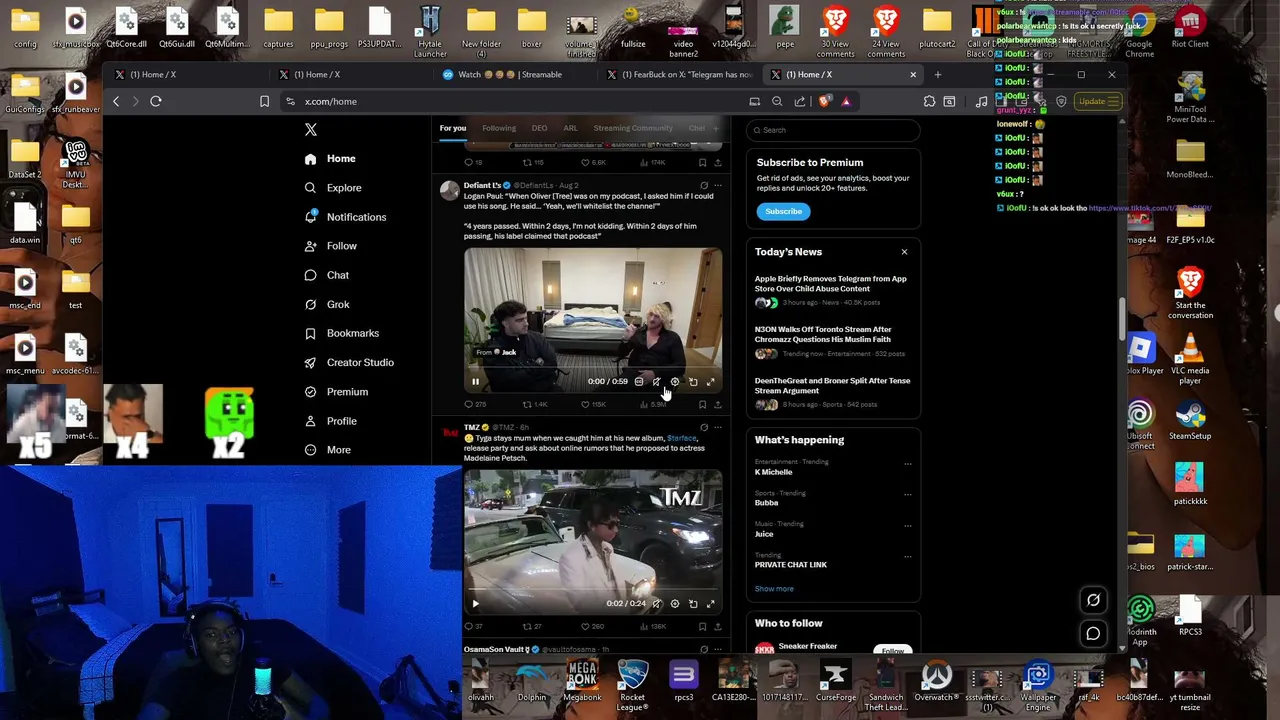Open the Brave Shields icon in address bar

tap(824, 101)
